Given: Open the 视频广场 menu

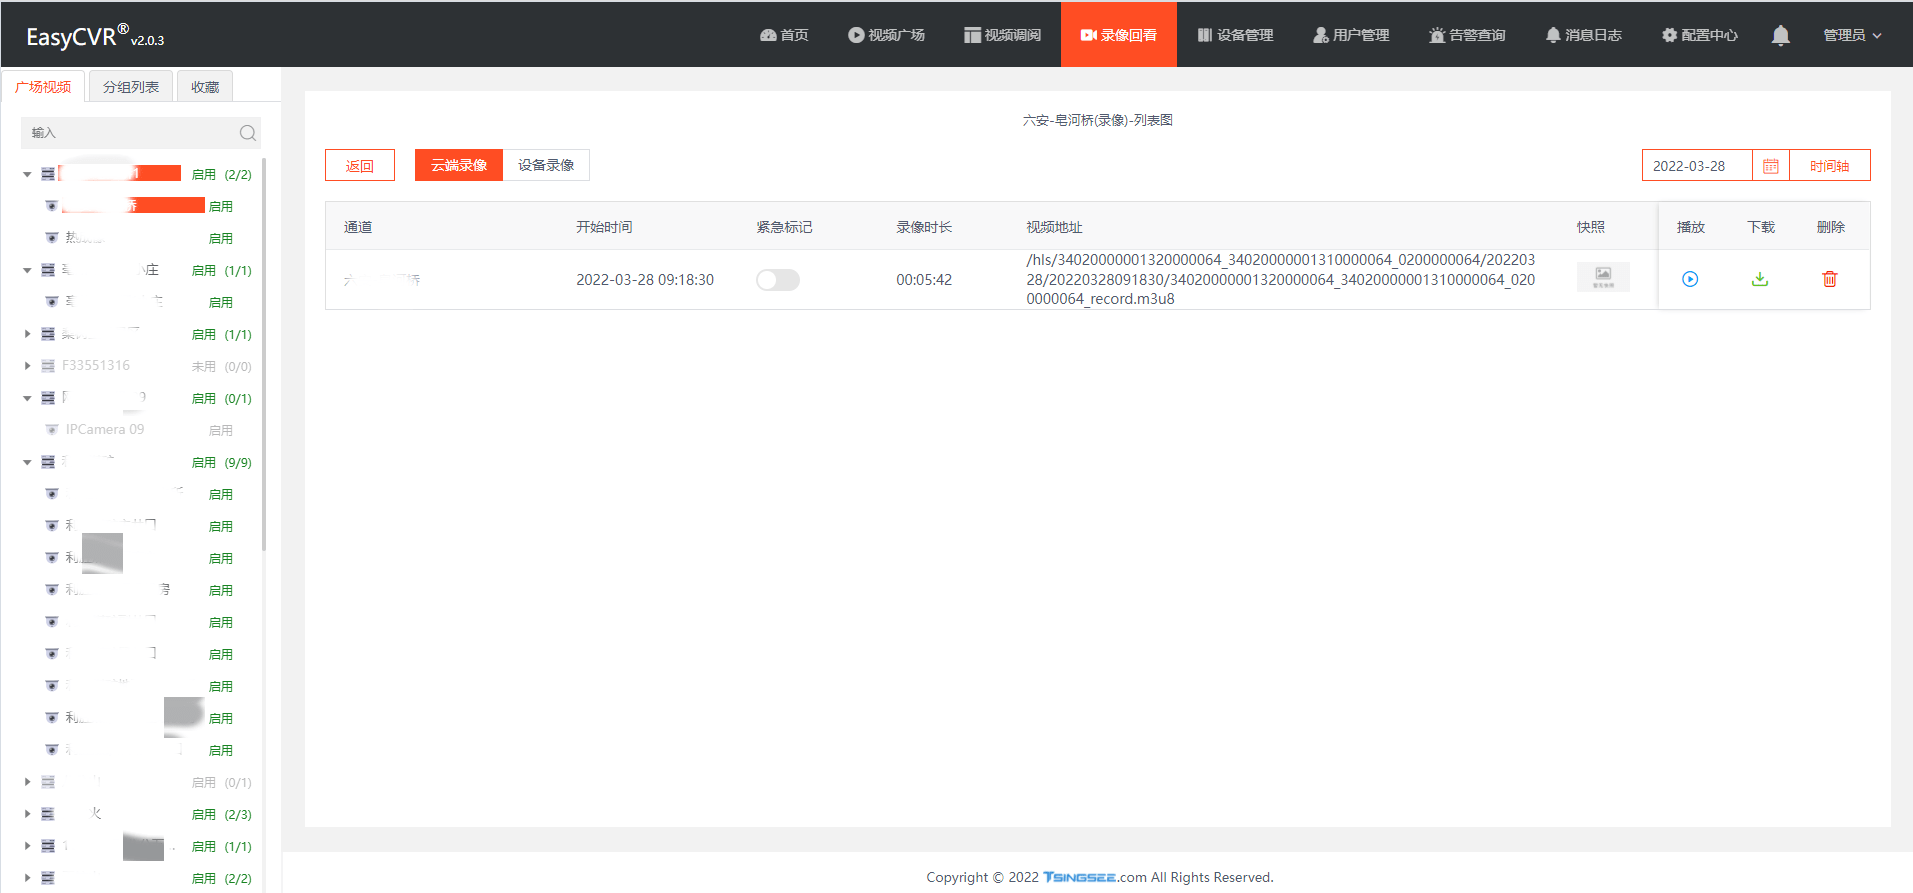Looking at the screenshot, I should 886,35.
